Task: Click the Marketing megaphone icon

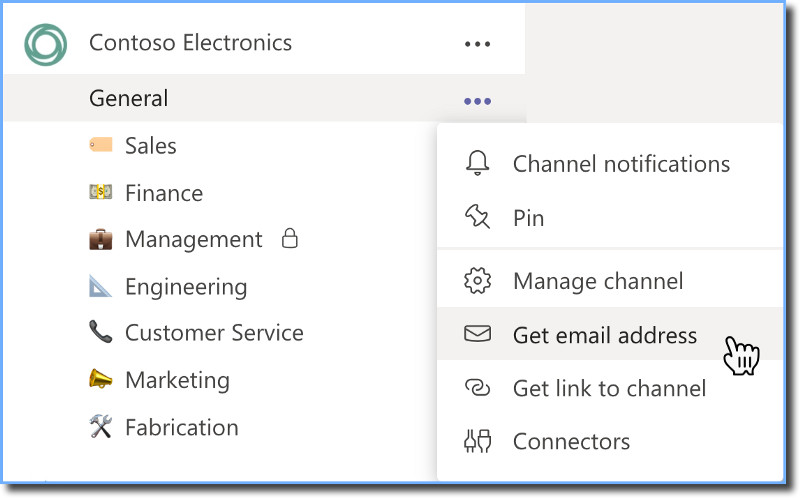Action: coord(101,379)
